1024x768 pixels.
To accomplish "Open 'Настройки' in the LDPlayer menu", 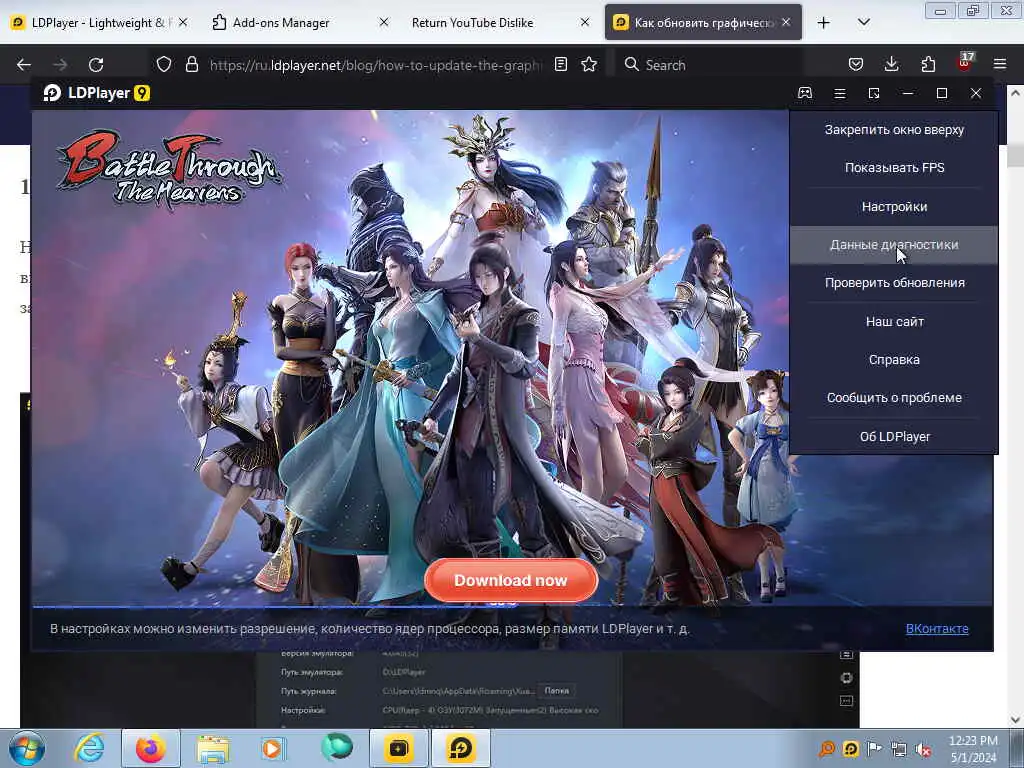I will pos(894,207).
